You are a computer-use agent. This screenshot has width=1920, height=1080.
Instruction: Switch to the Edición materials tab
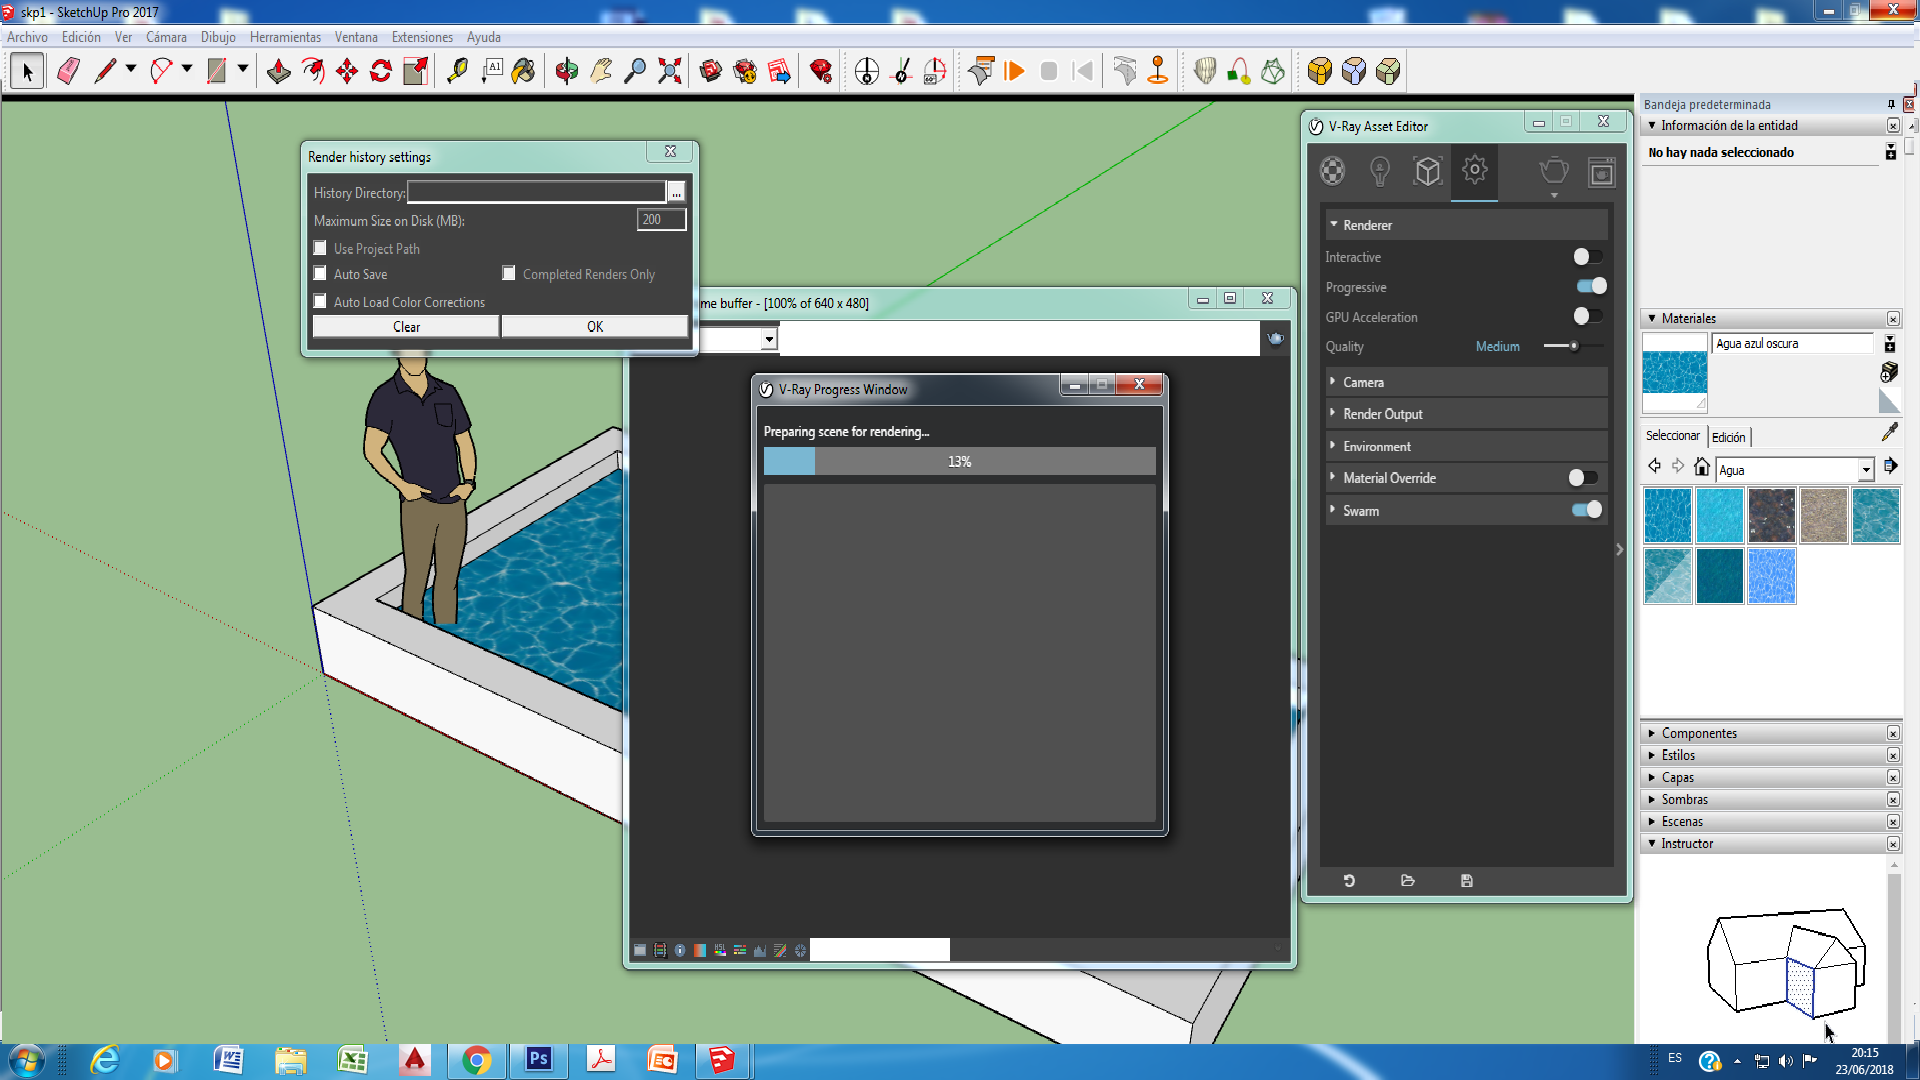point(1728,437)
